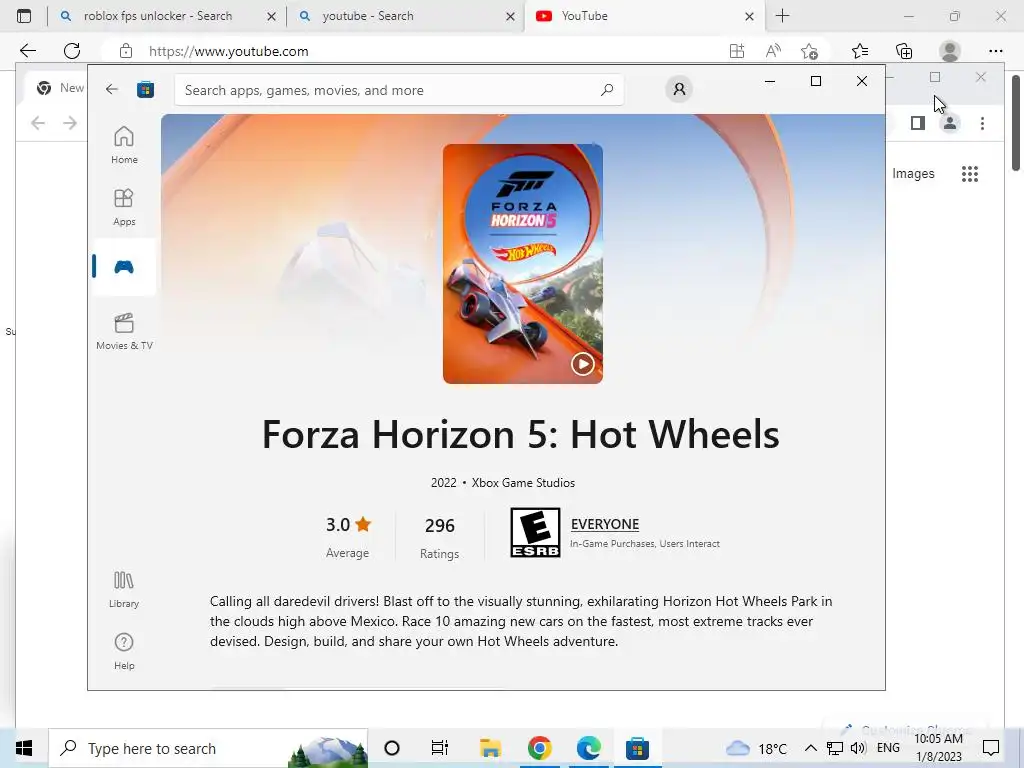Open Library in Store sidebar

coord(124,590)
